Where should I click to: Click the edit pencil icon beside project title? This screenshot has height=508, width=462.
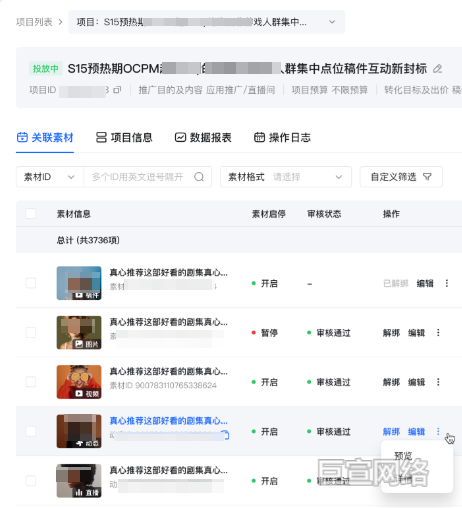pos(437,69)
